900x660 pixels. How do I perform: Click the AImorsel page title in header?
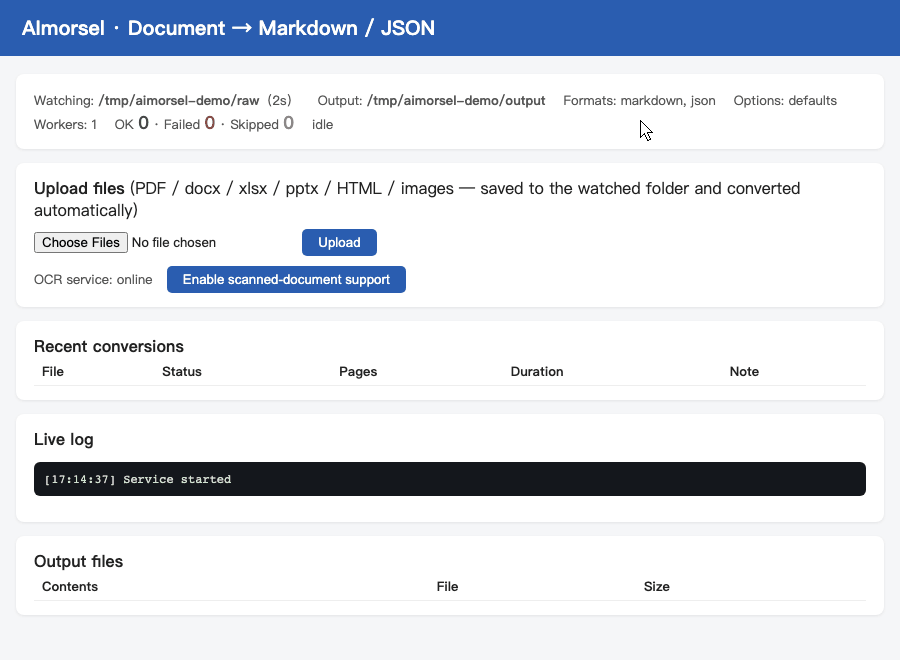tap(228, 28)
